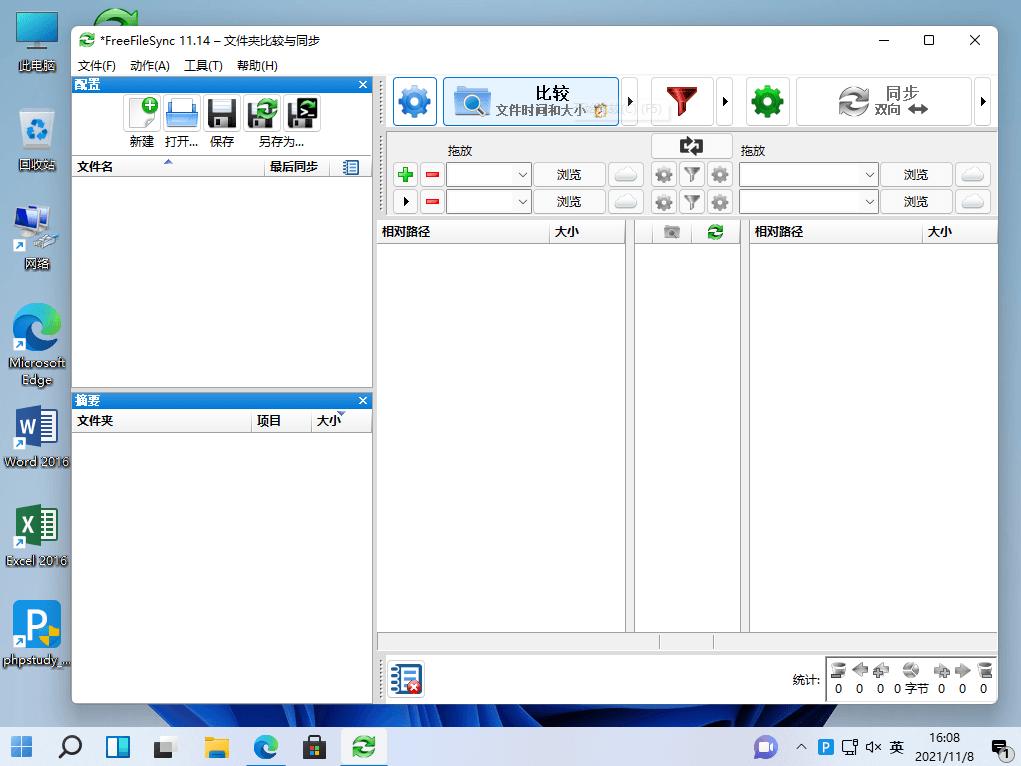Toggle the config details view icon
Image resolution: width=1021 pixels, height=766 pixels.
tap(351, 166)
